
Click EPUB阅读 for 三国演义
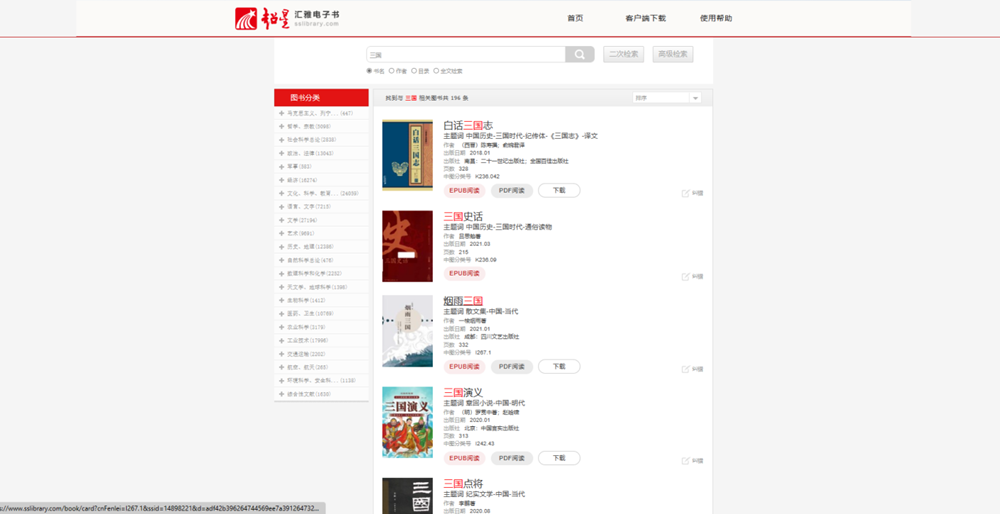click(x=464, y=458)
